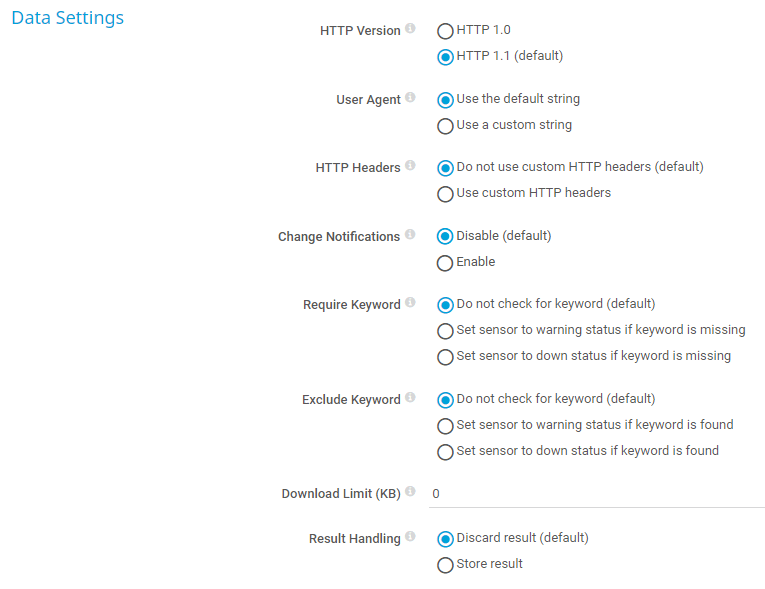Choose Use a custom string
765x589 pixels.
pos(446,126)
